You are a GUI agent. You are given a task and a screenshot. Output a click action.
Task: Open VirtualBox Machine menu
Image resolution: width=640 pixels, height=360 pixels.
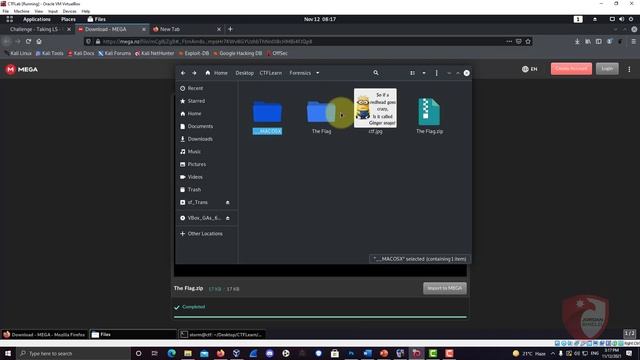pos(21,11)
